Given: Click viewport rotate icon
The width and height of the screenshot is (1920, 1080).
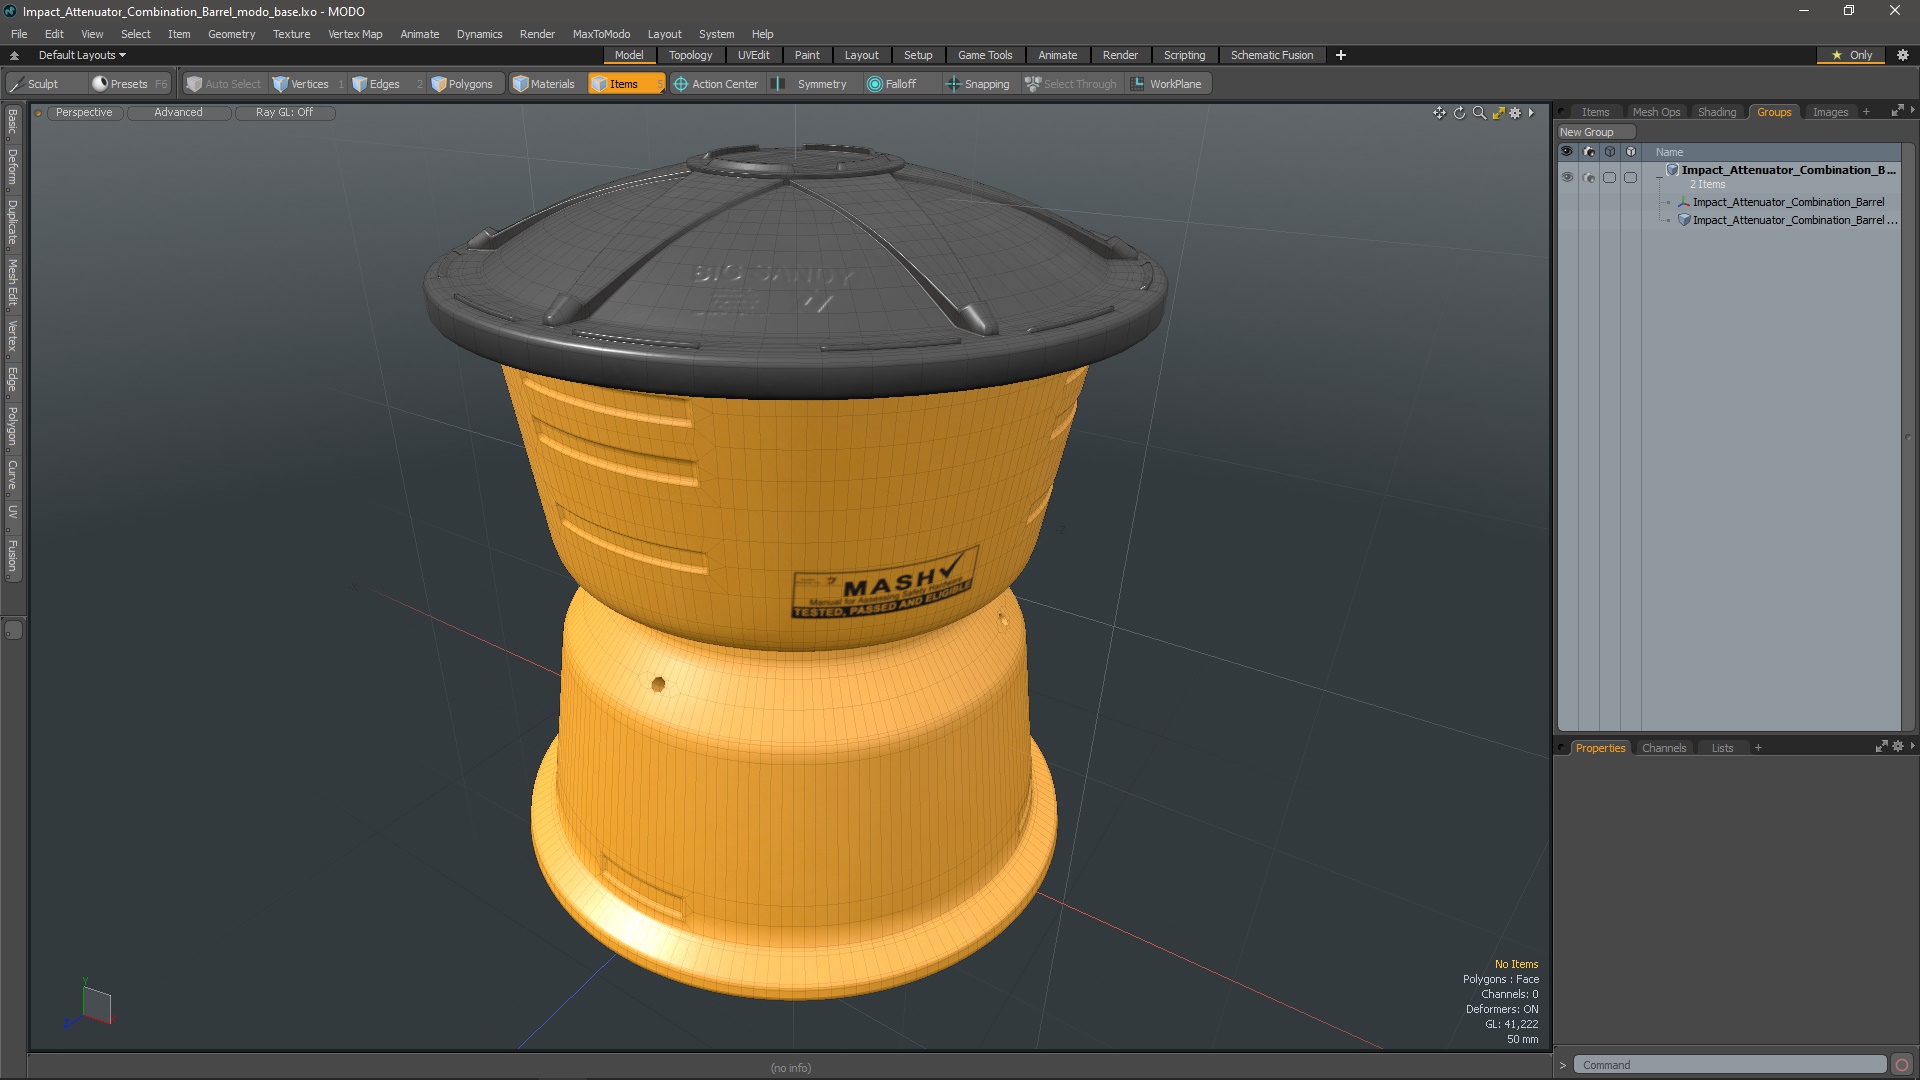Looking at the screenshot, I should [x=1459, y=113].
